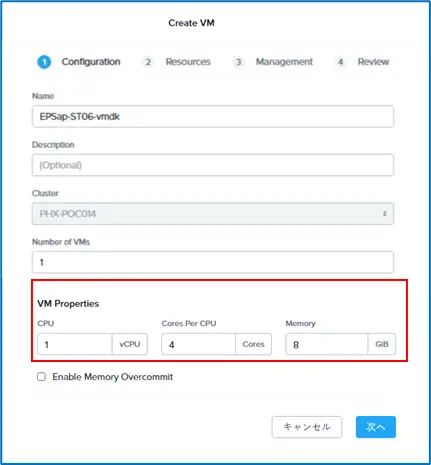This screenshot has width=431, height=465.
Task: Click into the optional Description field
Action: click(213, 165)
